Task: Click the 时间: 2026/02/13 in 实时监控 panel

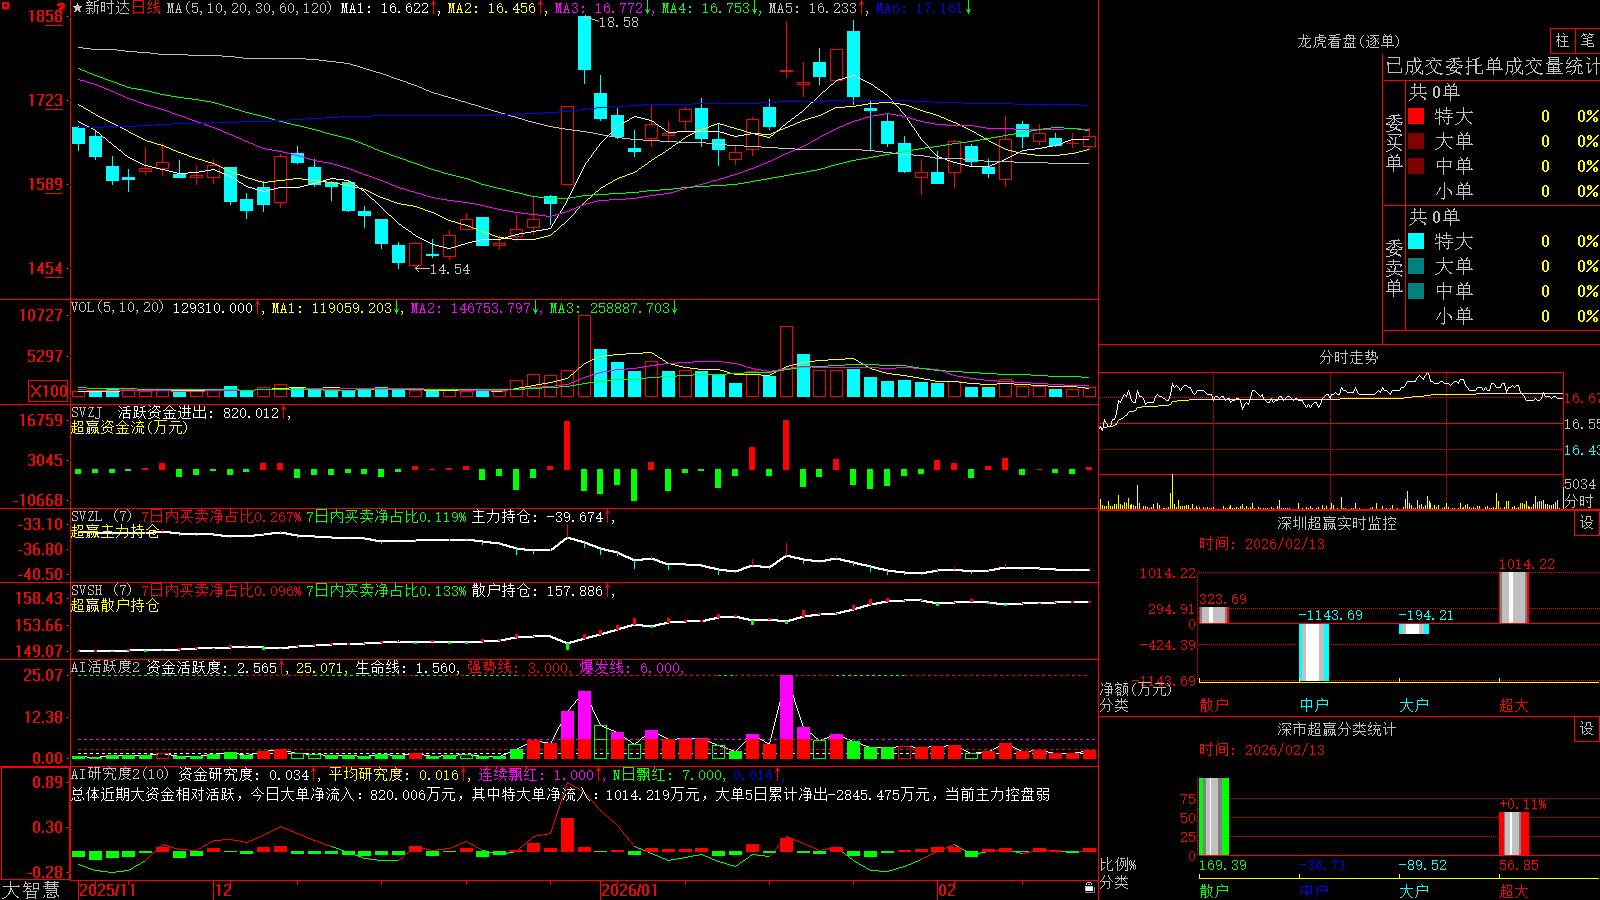Action: pos(1262,544)
